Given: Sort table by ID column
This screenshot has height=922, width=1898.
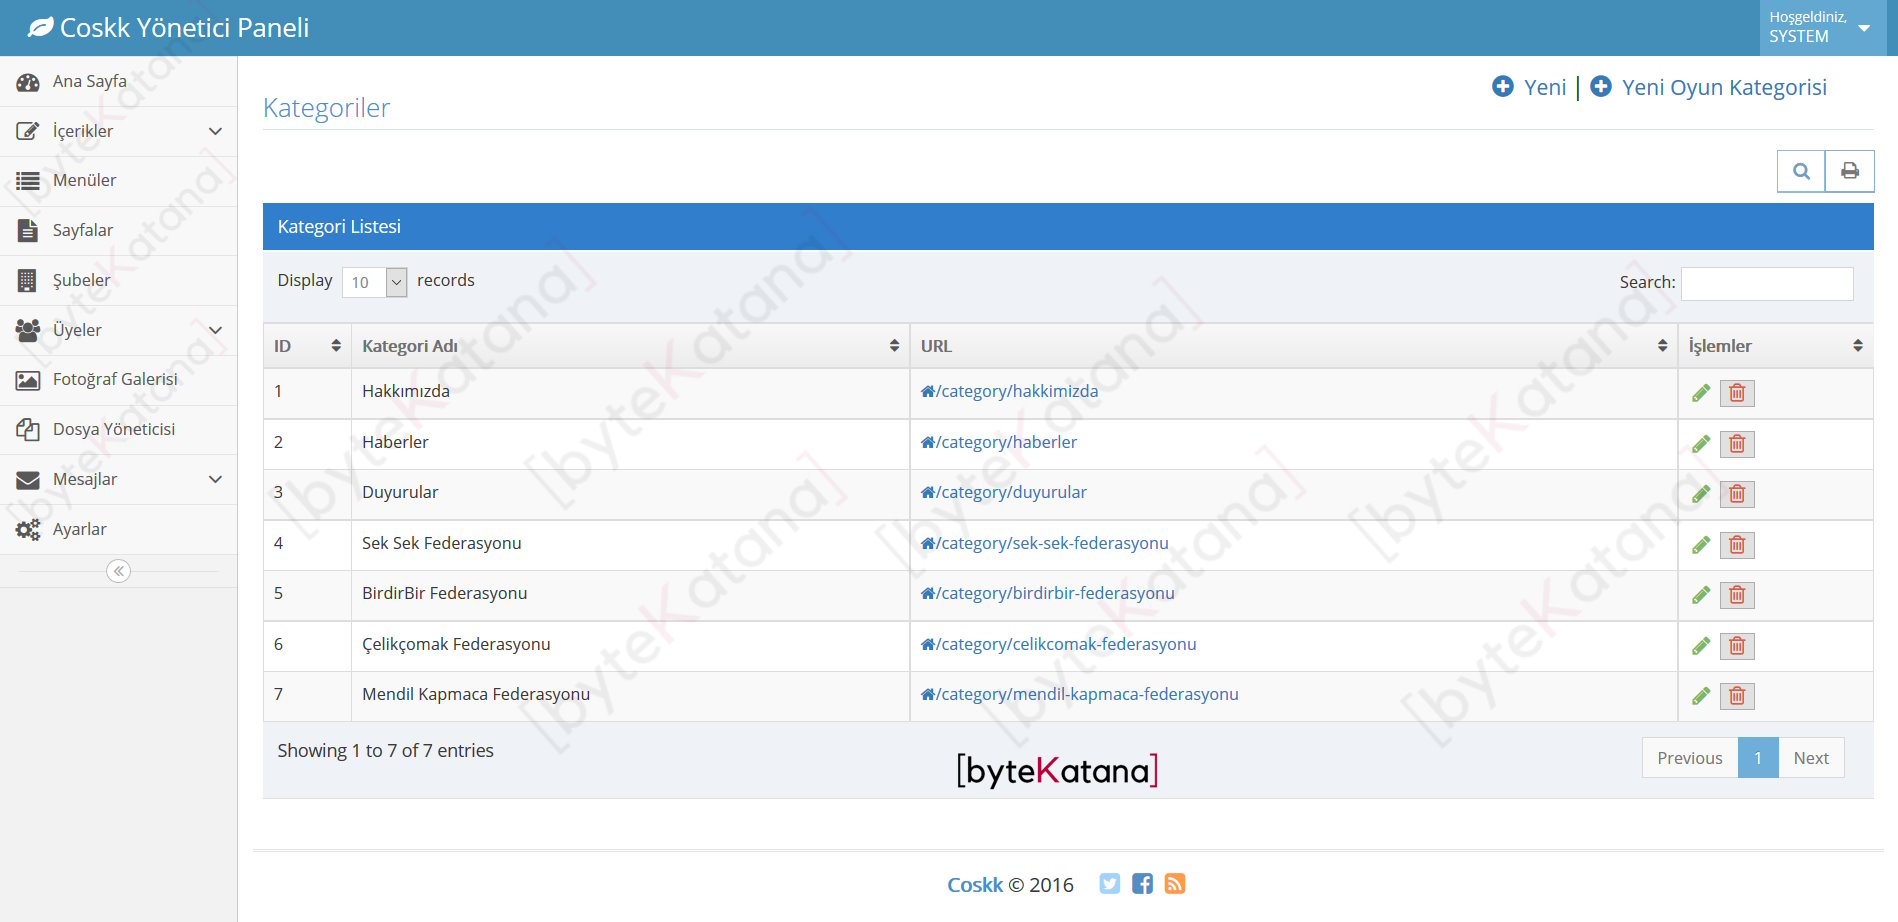Looking at the screenshot, I should coord(306,346).
